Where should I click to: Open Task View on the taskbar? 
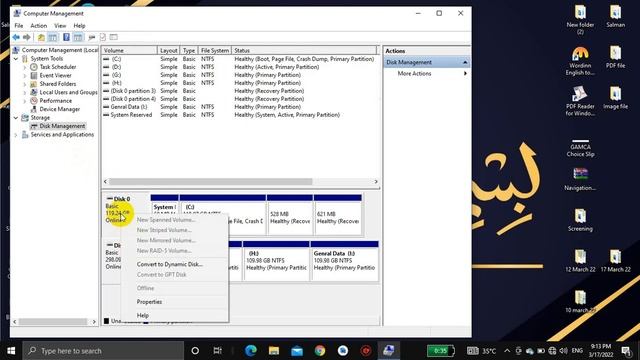(x=218, y=351)
